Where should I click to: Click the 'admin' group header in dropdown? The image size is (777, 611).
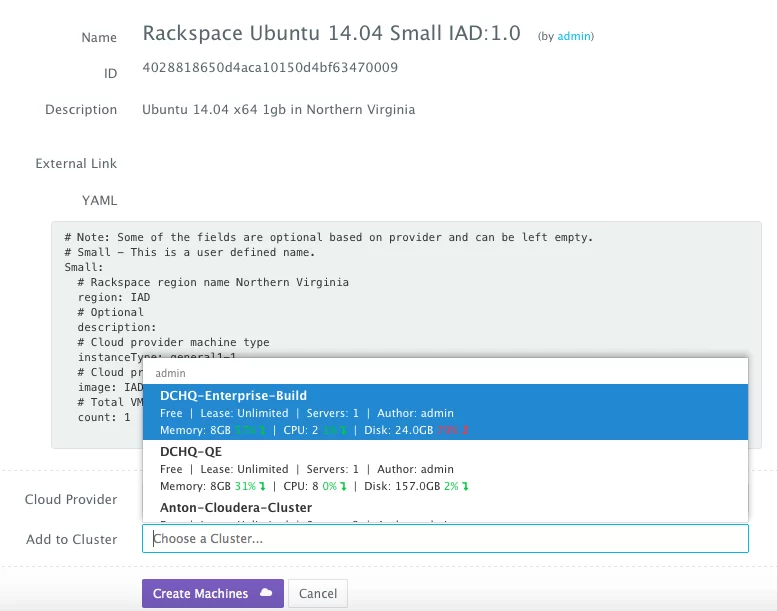click(170, 373)
